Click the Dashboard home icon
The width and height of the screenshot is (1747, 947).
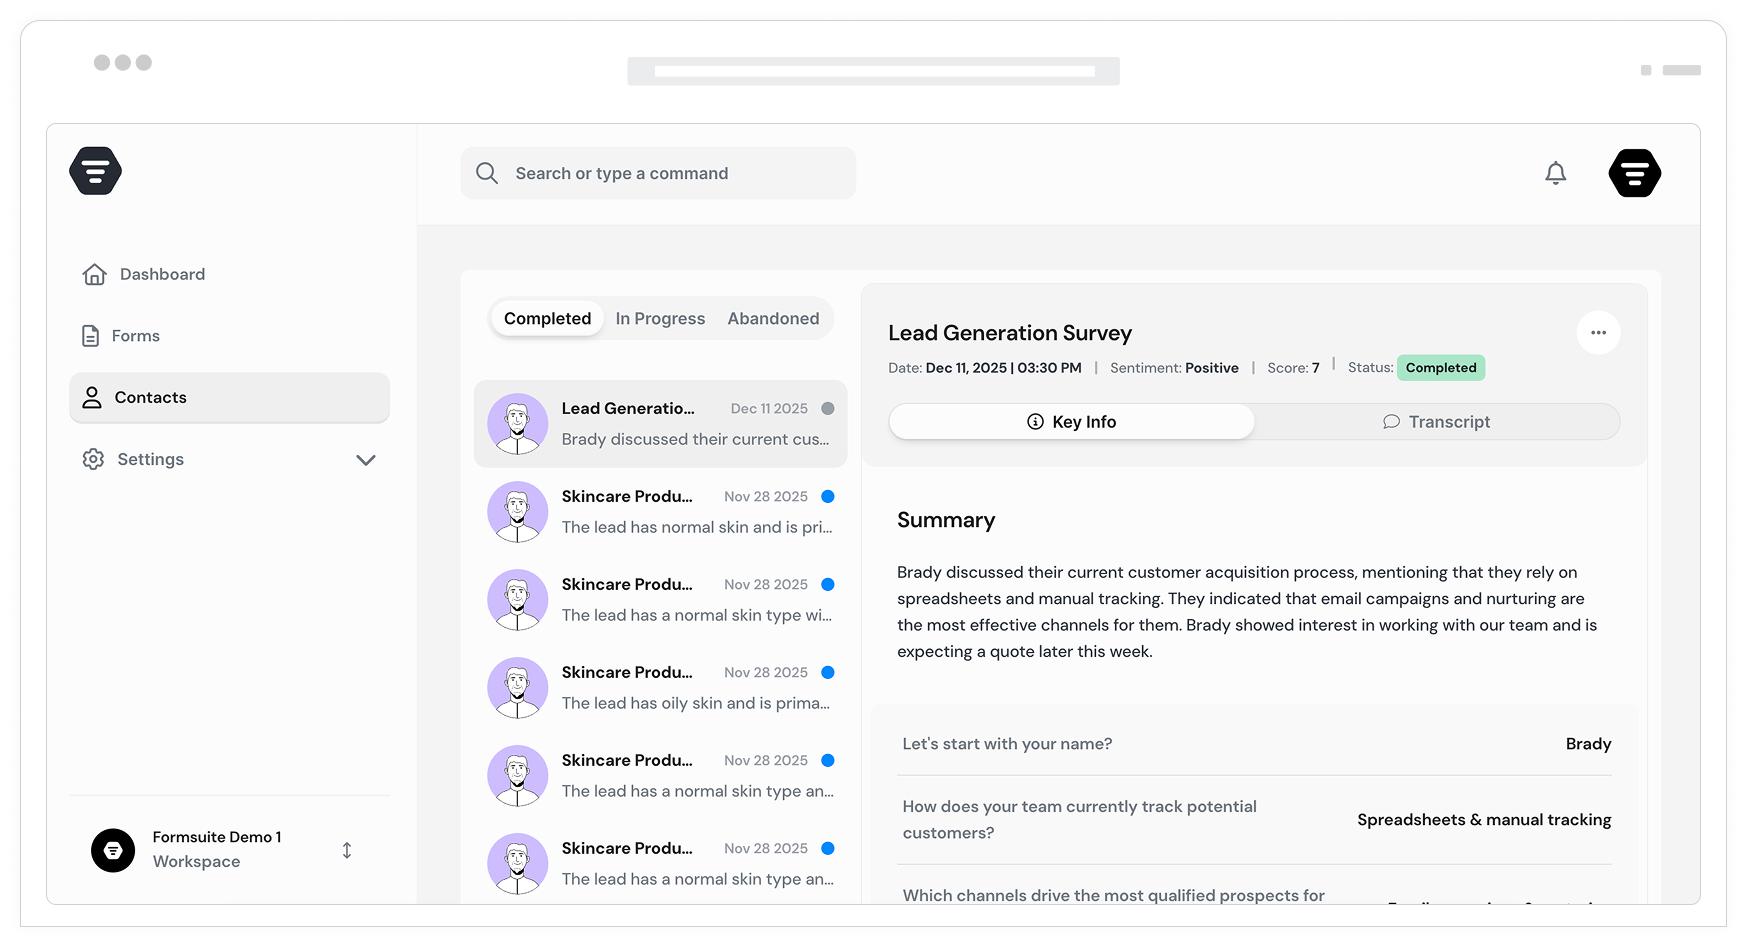click(x=95, y=274)
